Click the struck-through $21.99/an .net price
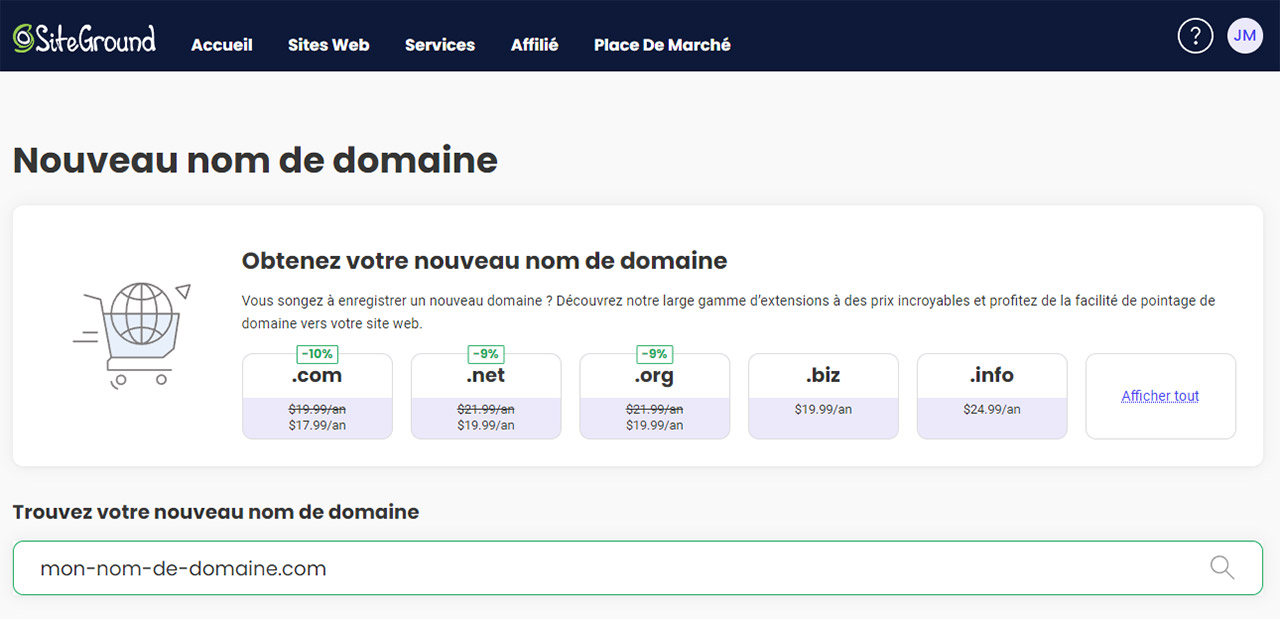The width and height of the screenshot is (1280, 619). coord(486,409)
